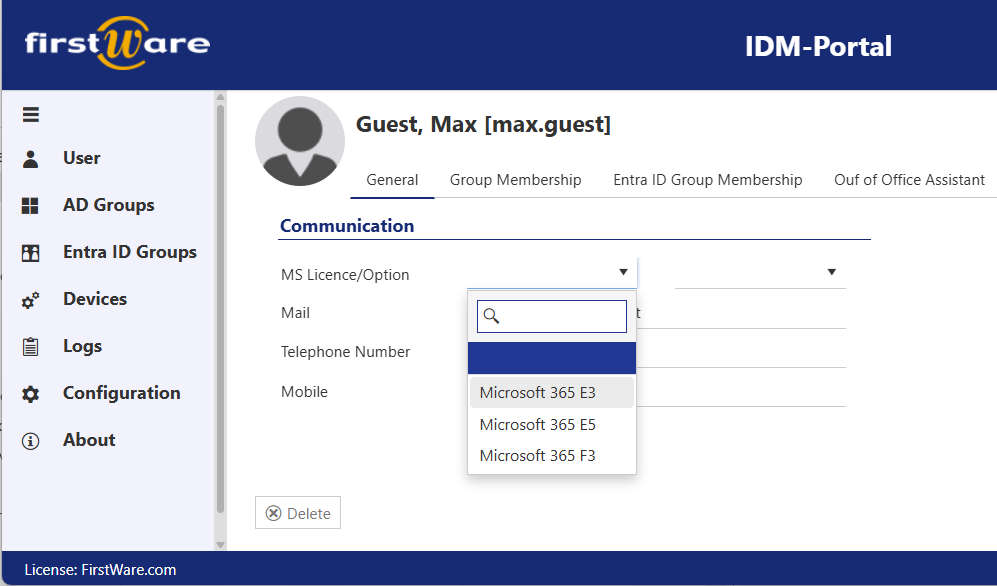997x586 pixels.
Task: Open the Out of Office Assistant tab
Action: (909, 180)
